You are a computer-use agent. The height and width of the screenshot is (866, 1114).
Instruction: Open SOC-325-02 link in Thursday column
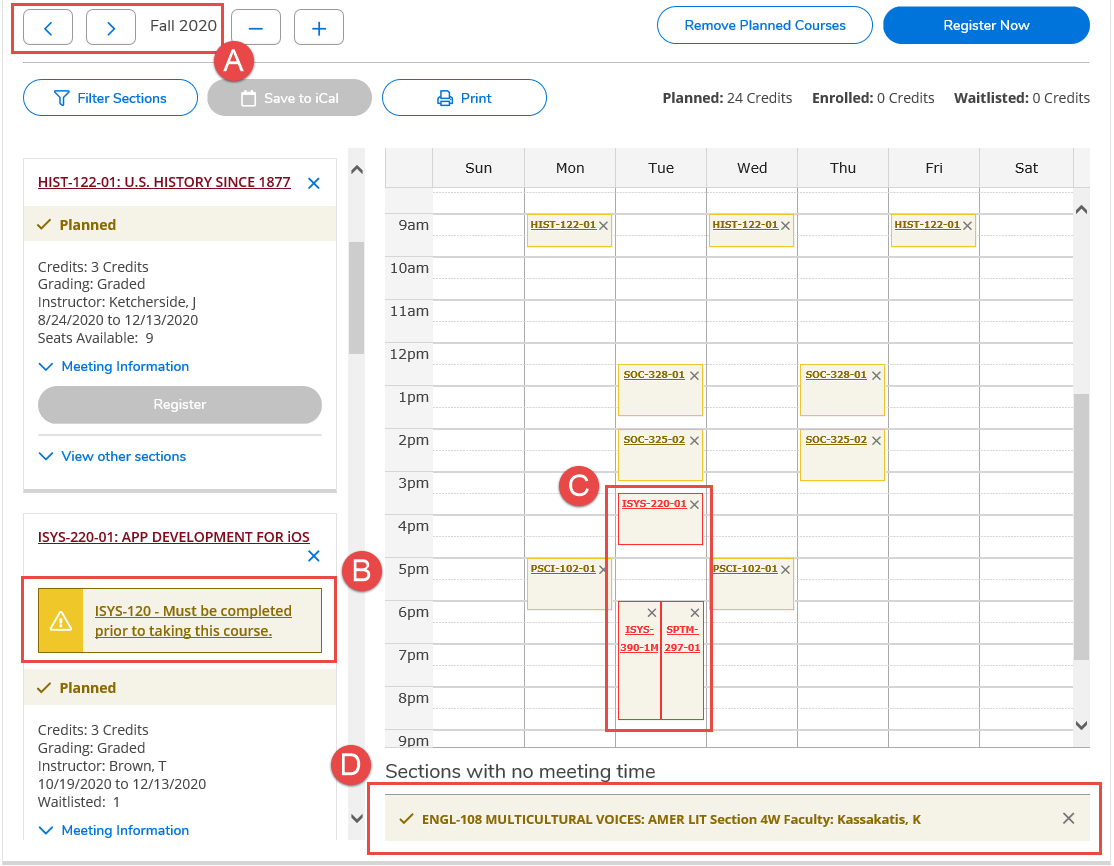[x=836, y=440]
